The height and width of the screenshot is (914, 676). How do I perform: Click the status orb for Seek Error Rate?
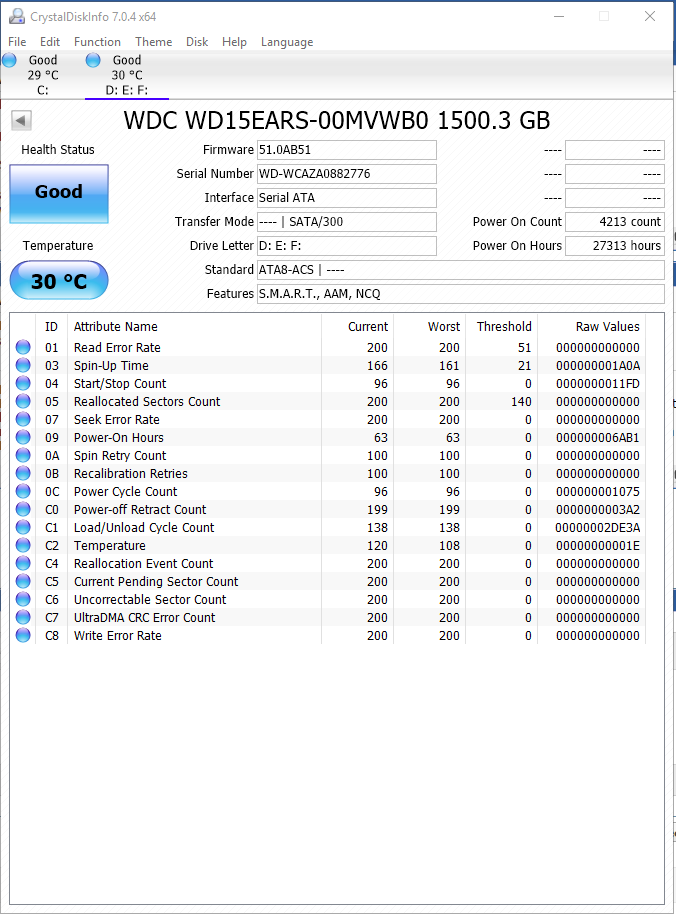23,420
